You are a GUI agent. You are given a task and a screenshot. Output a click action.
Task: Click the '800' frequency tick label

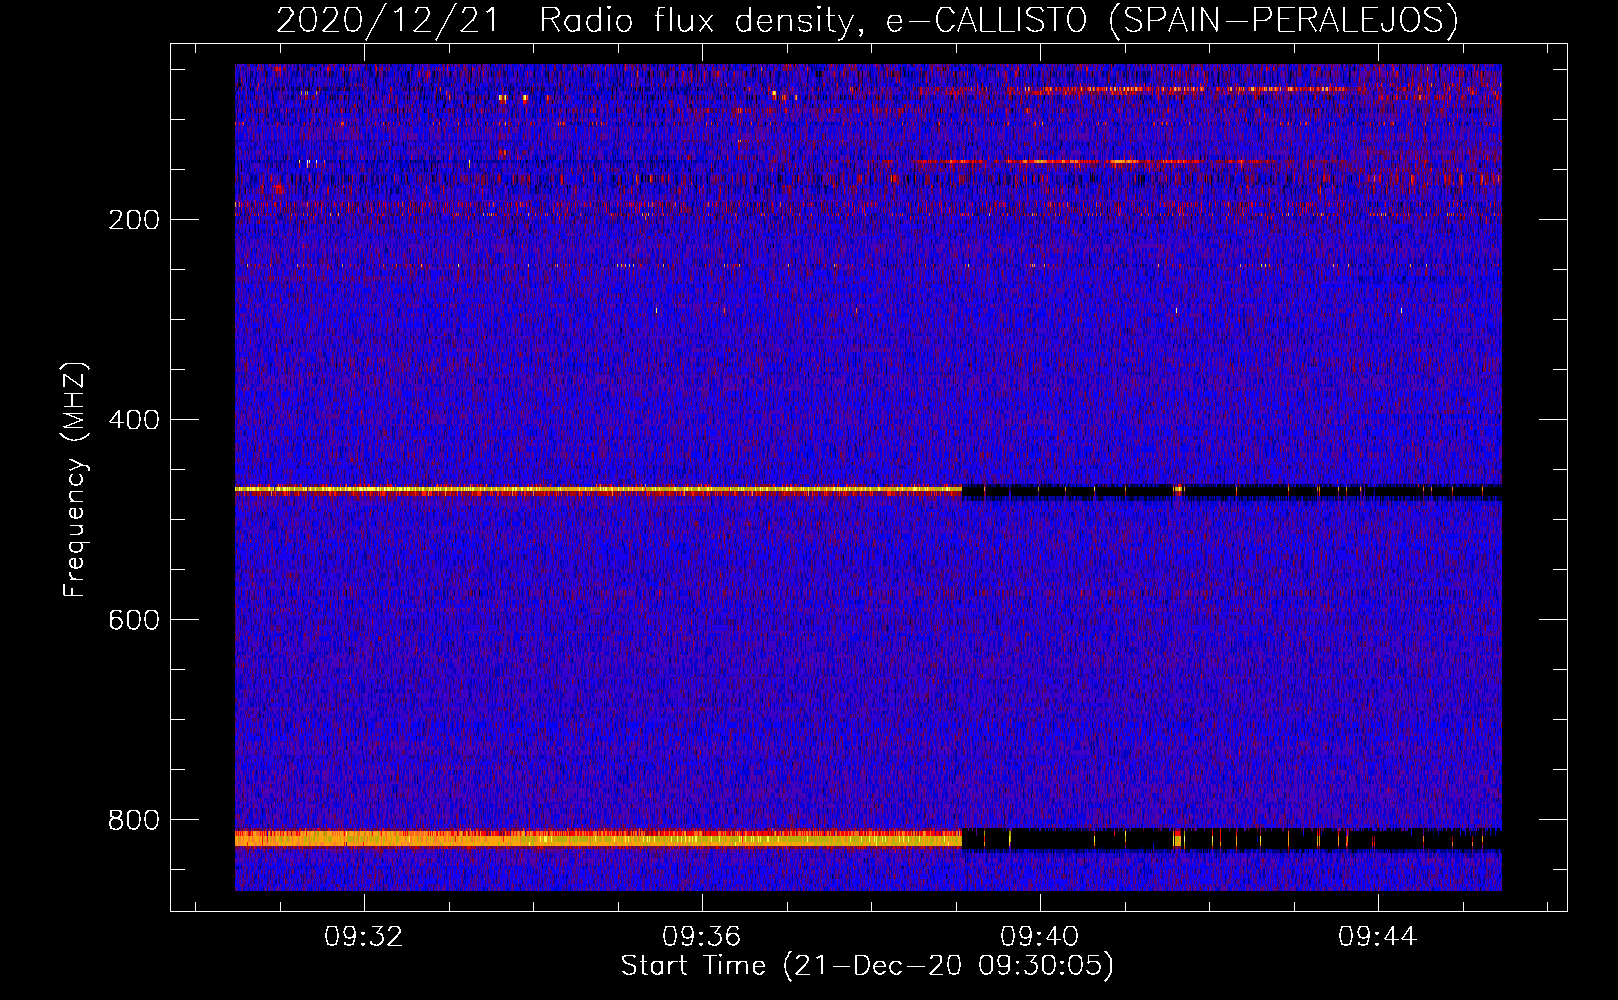coord(133,820)
